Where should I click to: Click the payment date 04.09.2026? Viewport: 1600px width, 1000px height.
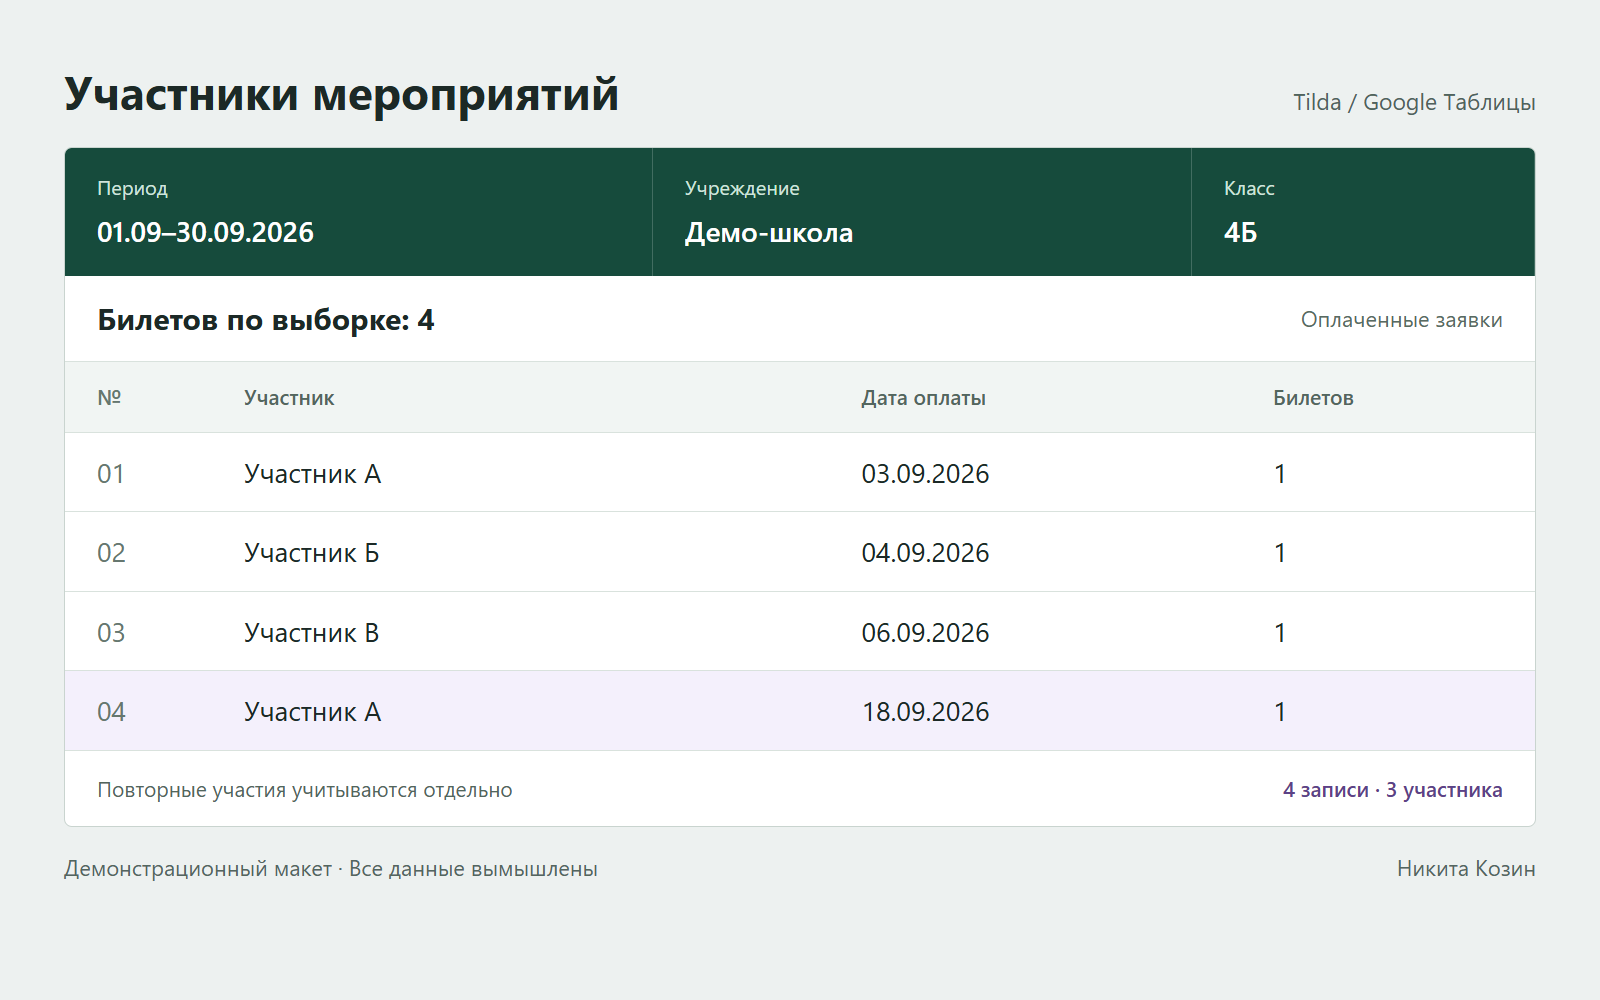[925, 553]
